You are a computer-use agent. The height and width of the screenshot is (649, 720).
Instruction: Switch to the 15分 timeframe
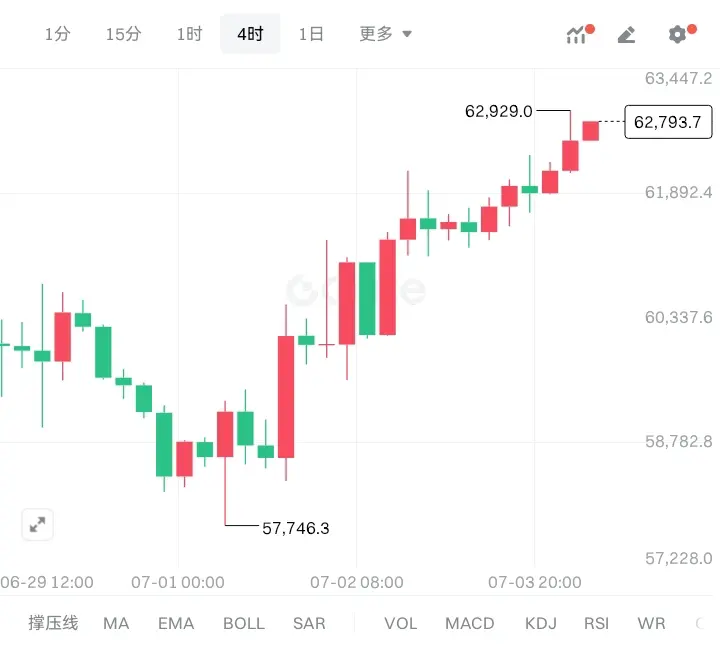[123, 34]
